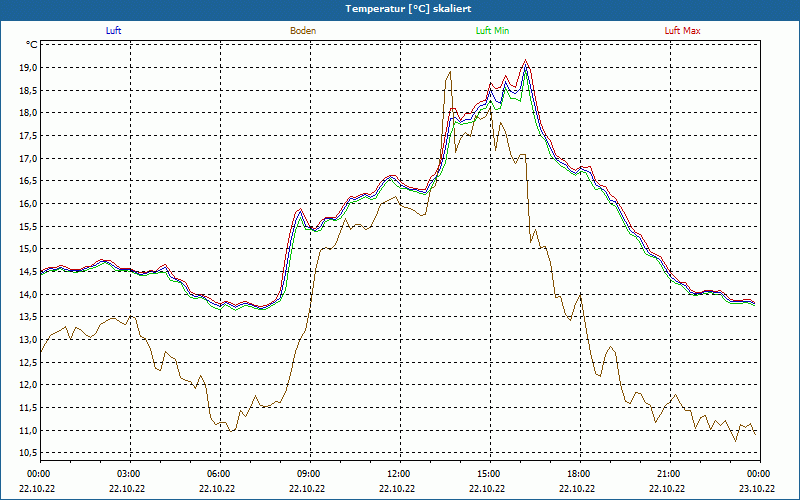Click the 18:00 time axis label
This screenshot has width=800, height=500.
[578, 474]
